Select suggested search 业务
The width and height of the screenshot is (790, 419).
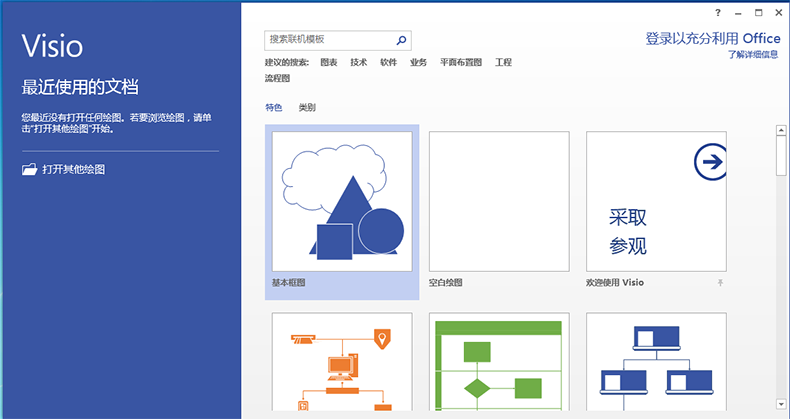[418, 62]
